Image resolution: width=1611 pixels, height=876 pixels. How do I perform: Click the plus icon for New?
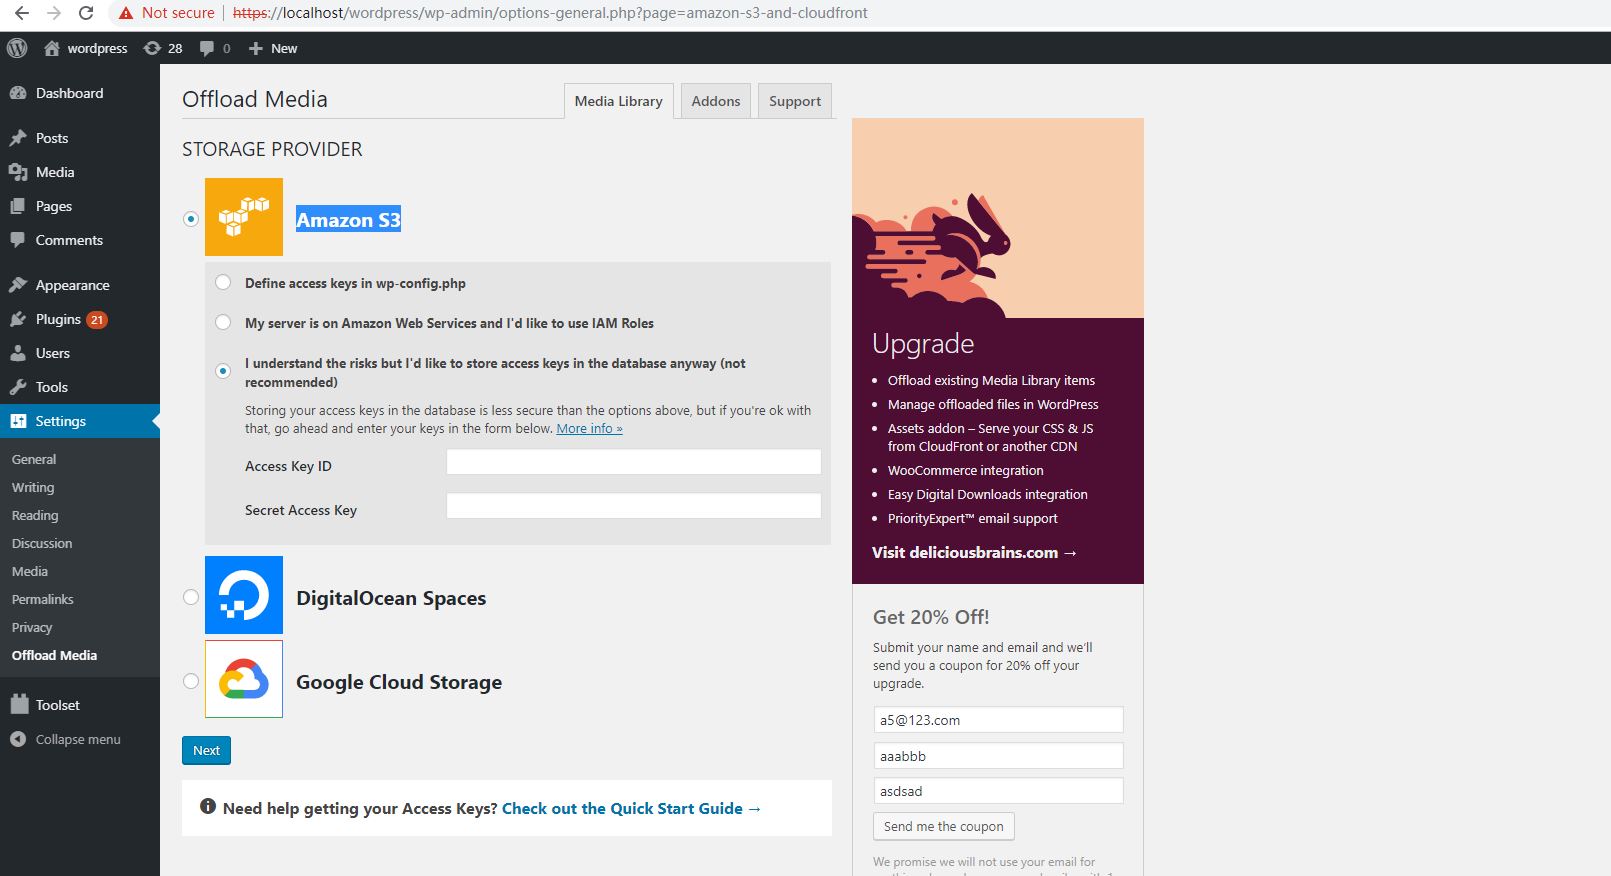256,48
